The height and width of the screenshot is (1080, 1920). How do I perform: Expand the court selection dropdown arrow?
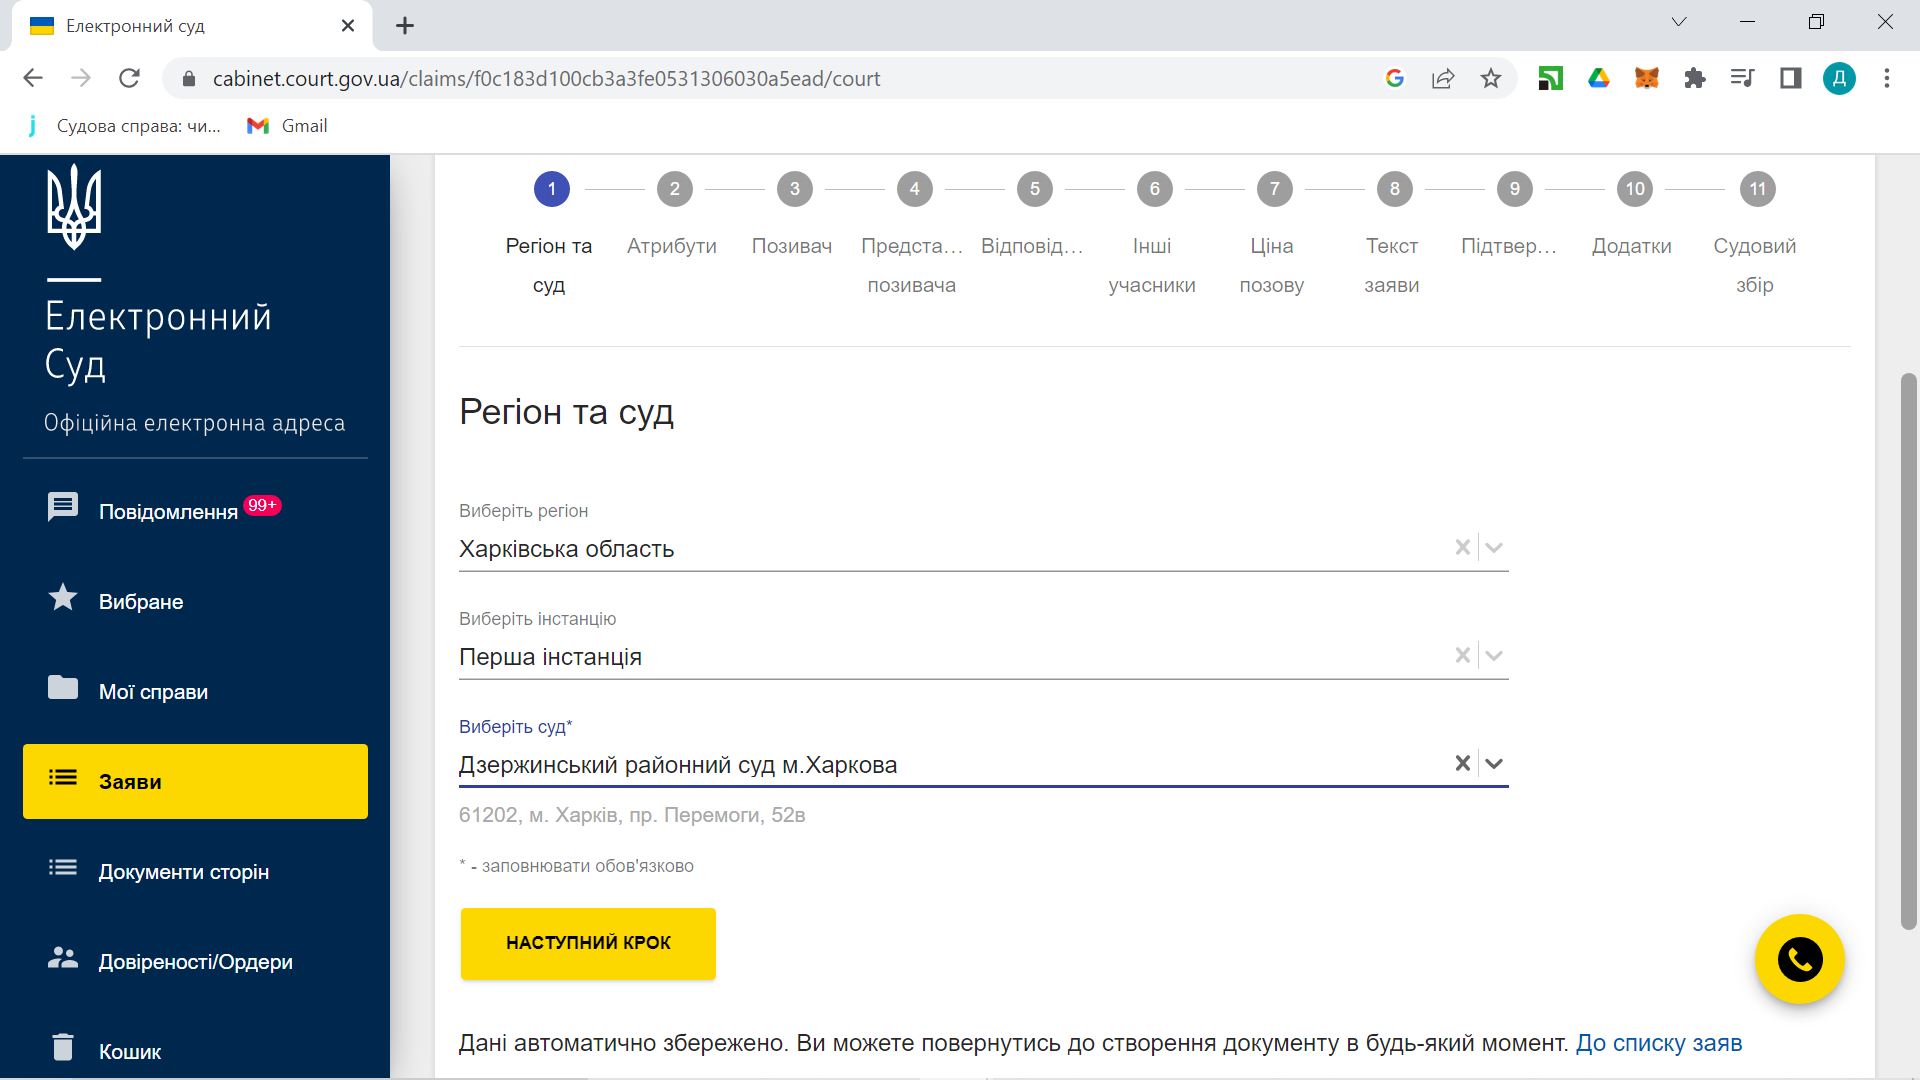pyautogui.click(x=1494, y=763)
